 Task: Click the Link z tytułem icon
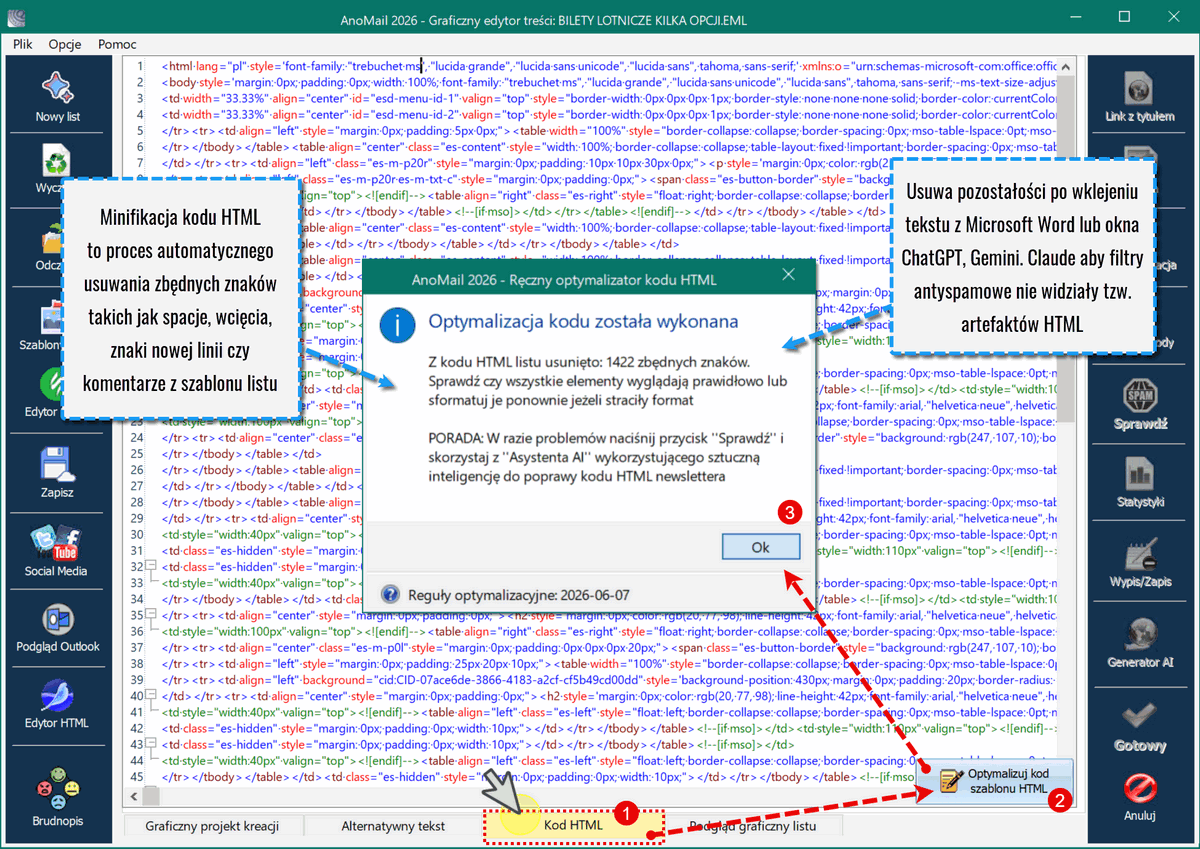pos(1140,88)
